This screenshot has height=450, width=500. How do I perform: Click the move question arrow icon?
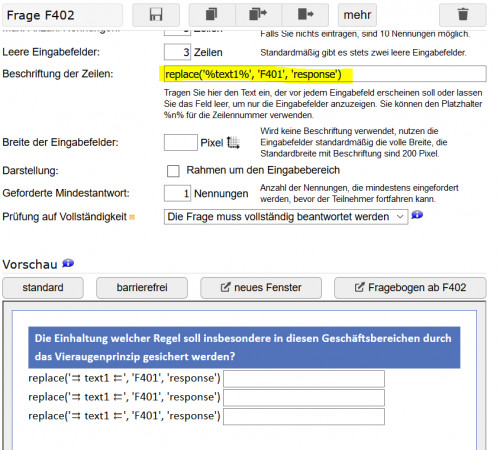click(x=305, y=15)
